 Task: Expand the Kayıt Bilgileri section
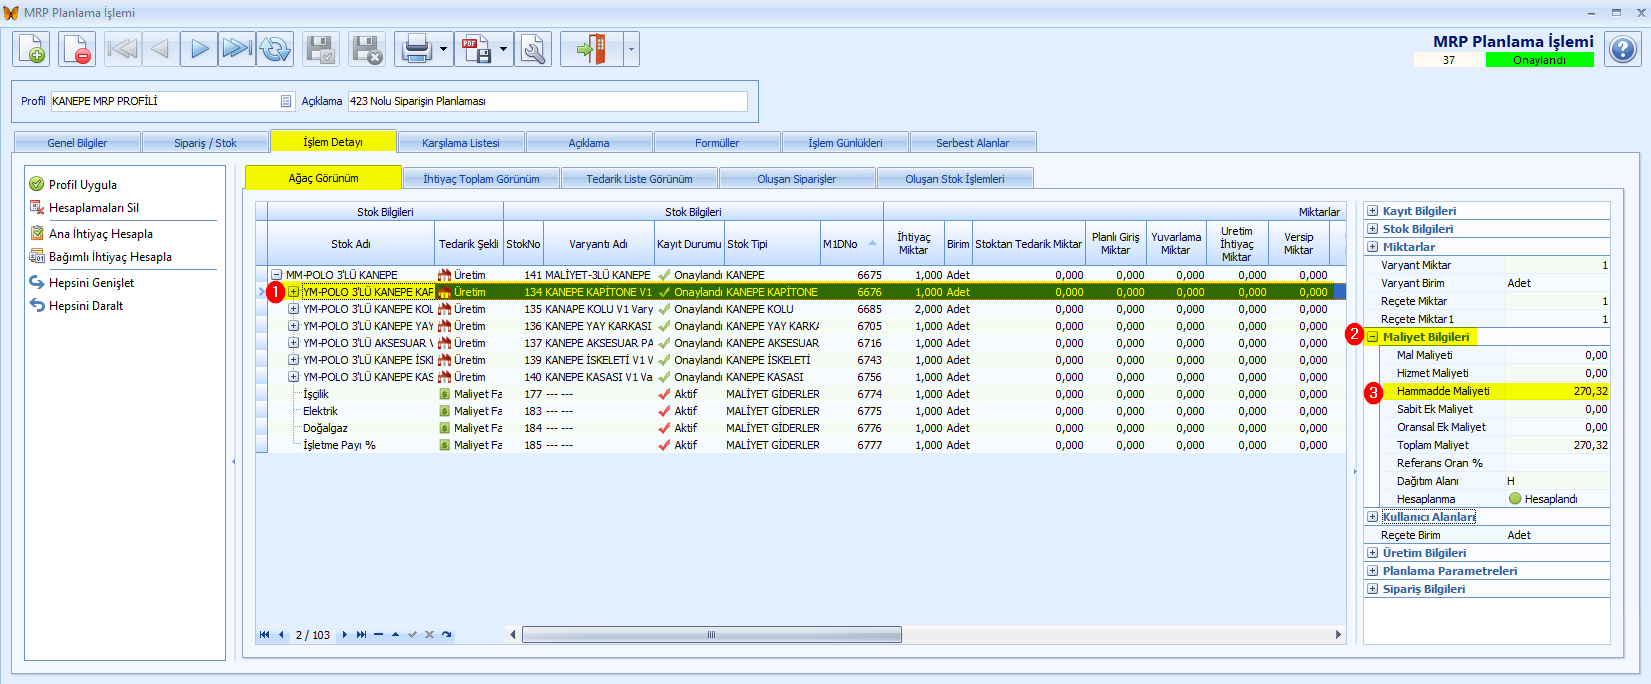pyautogui.click(x=1373, y=211)
